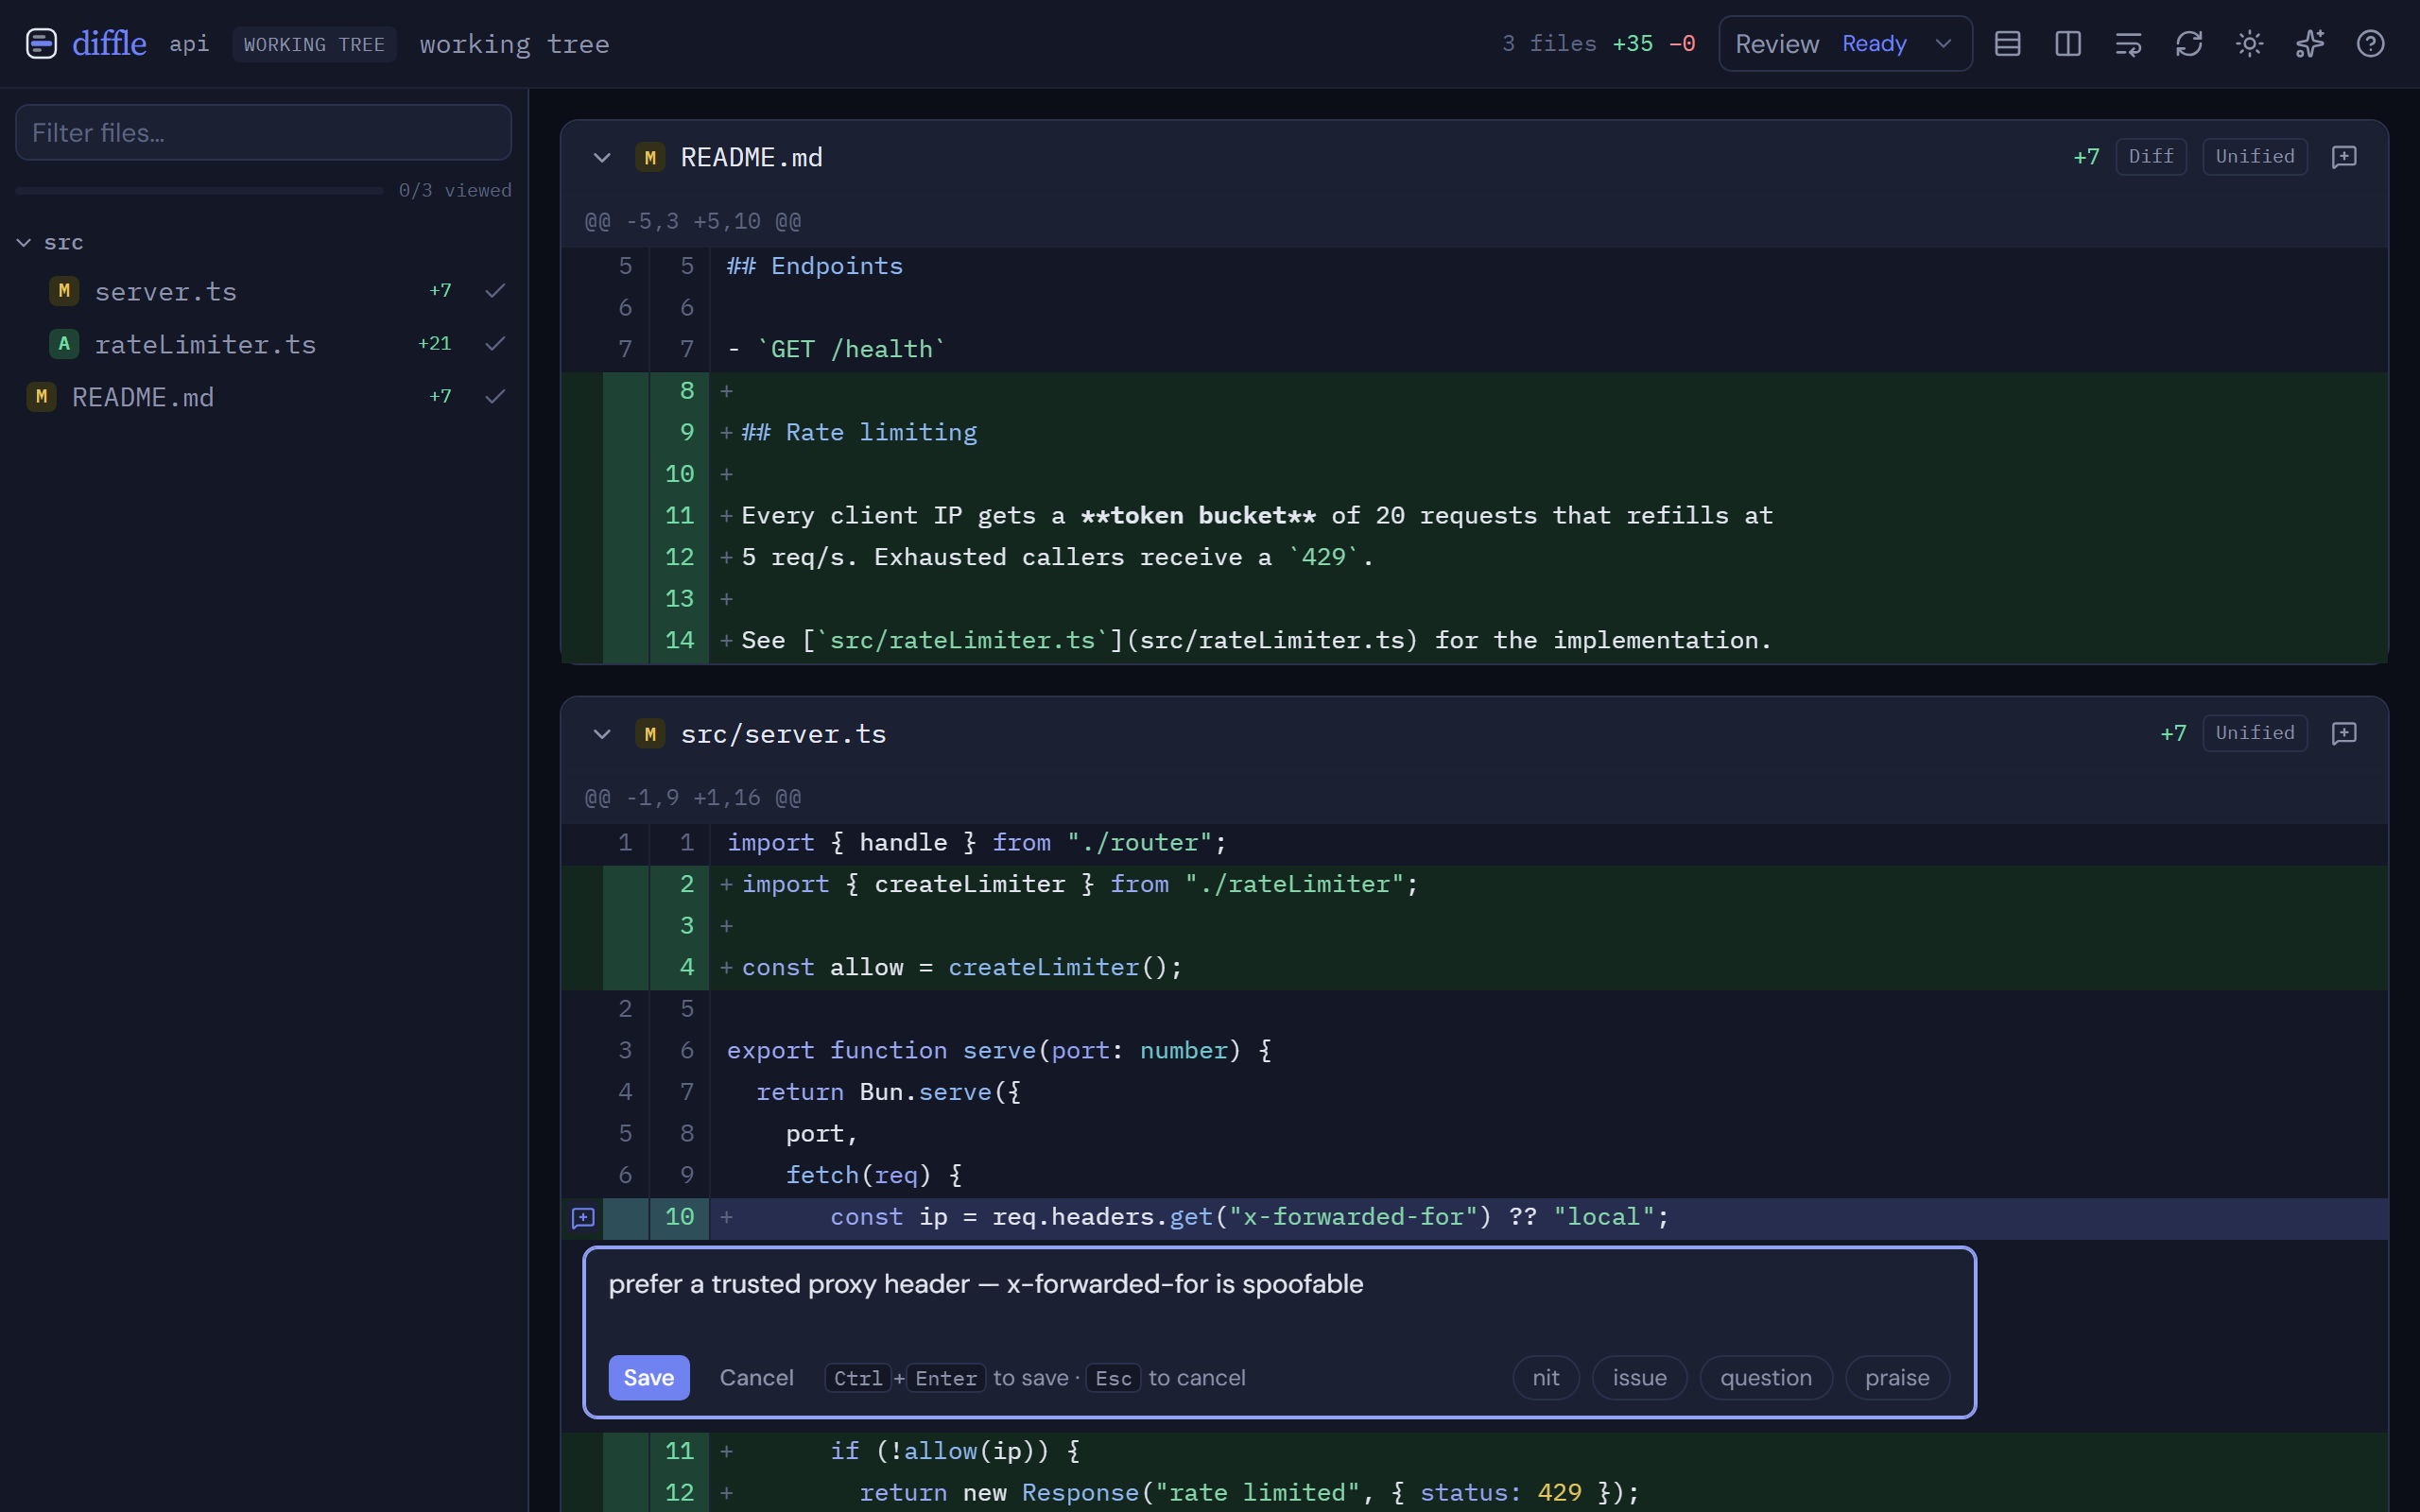The width and height of the screenshot is (2420, 1512).
Task: Click the WORKING TREE badge
Action: tap(314, 44)
